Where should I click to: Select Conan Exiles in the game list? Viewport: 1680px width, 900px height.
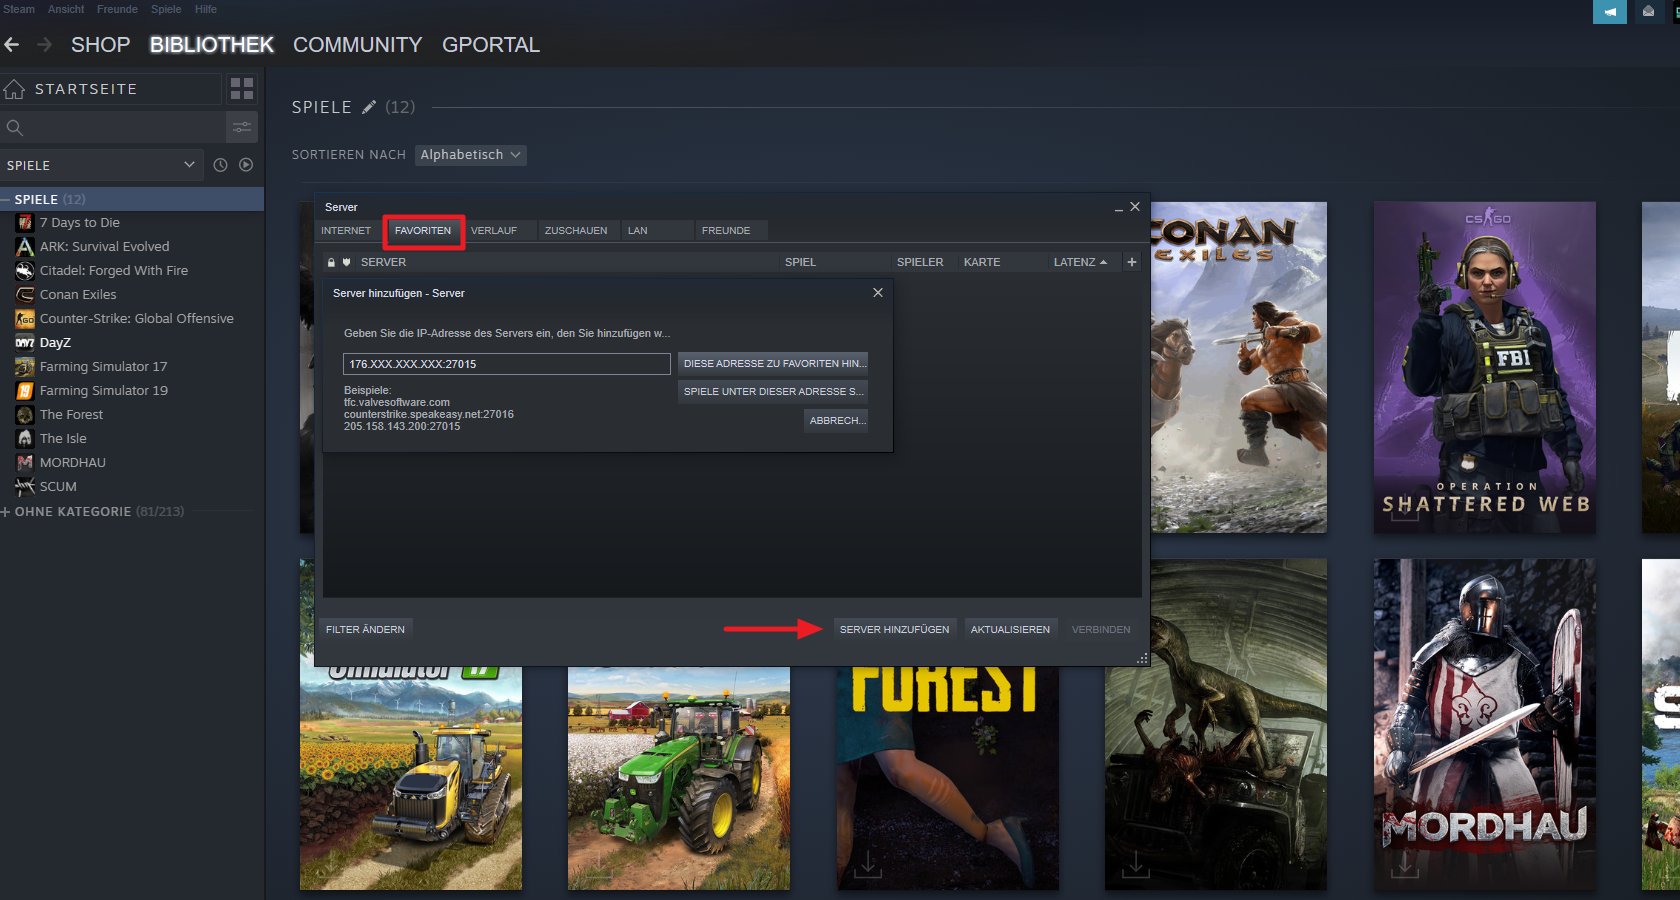[x=78, y=295]
